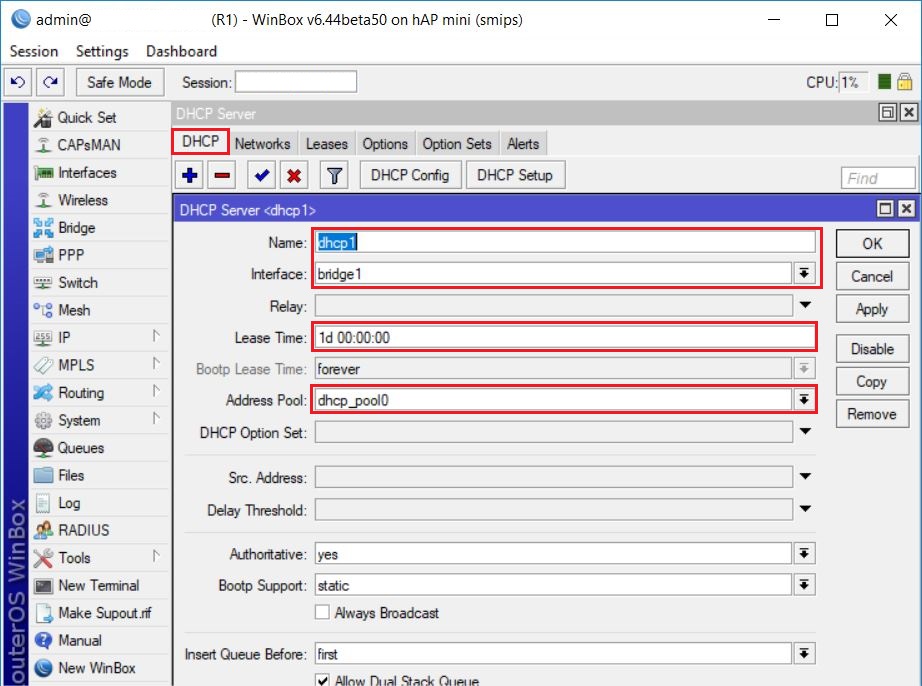This screenshot has height=686, width=922.
Task: Remove entry with red minus icon
Action: [222, 175]
